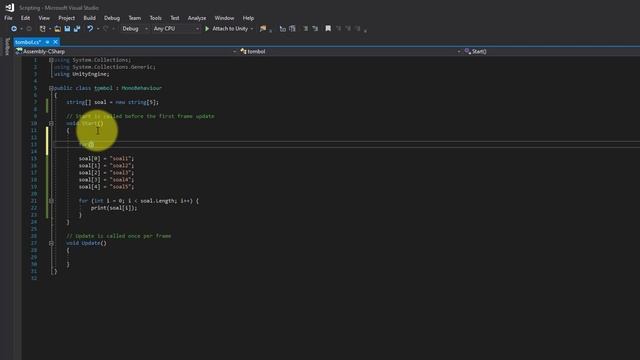Screen dimensions: 640x360
Task: Open the File menu
Action: pyautogui.click(x=8, y=18)
